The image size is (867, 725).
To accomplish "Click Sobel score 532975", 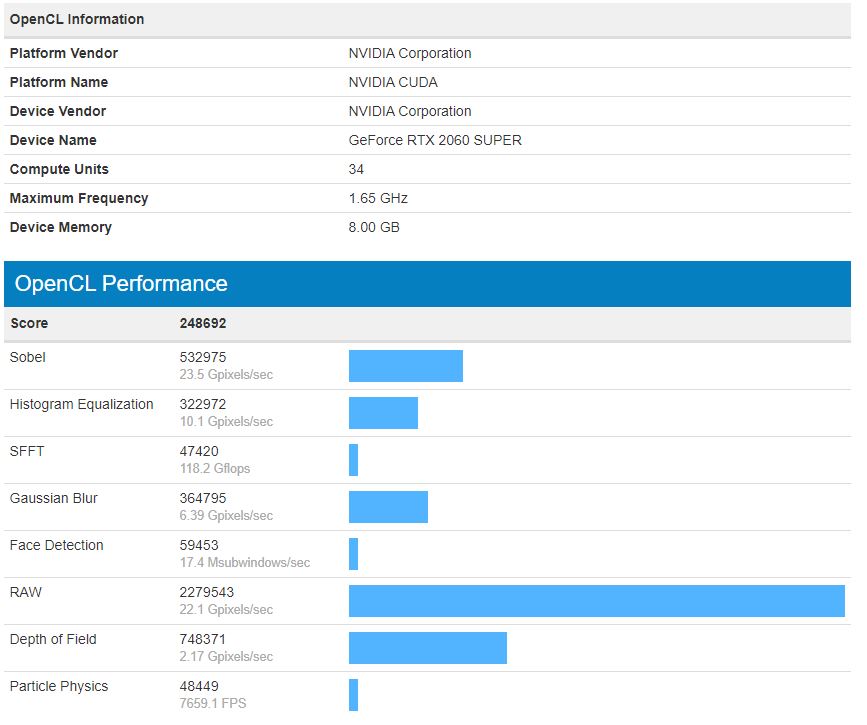I will (x=203, y=357).
